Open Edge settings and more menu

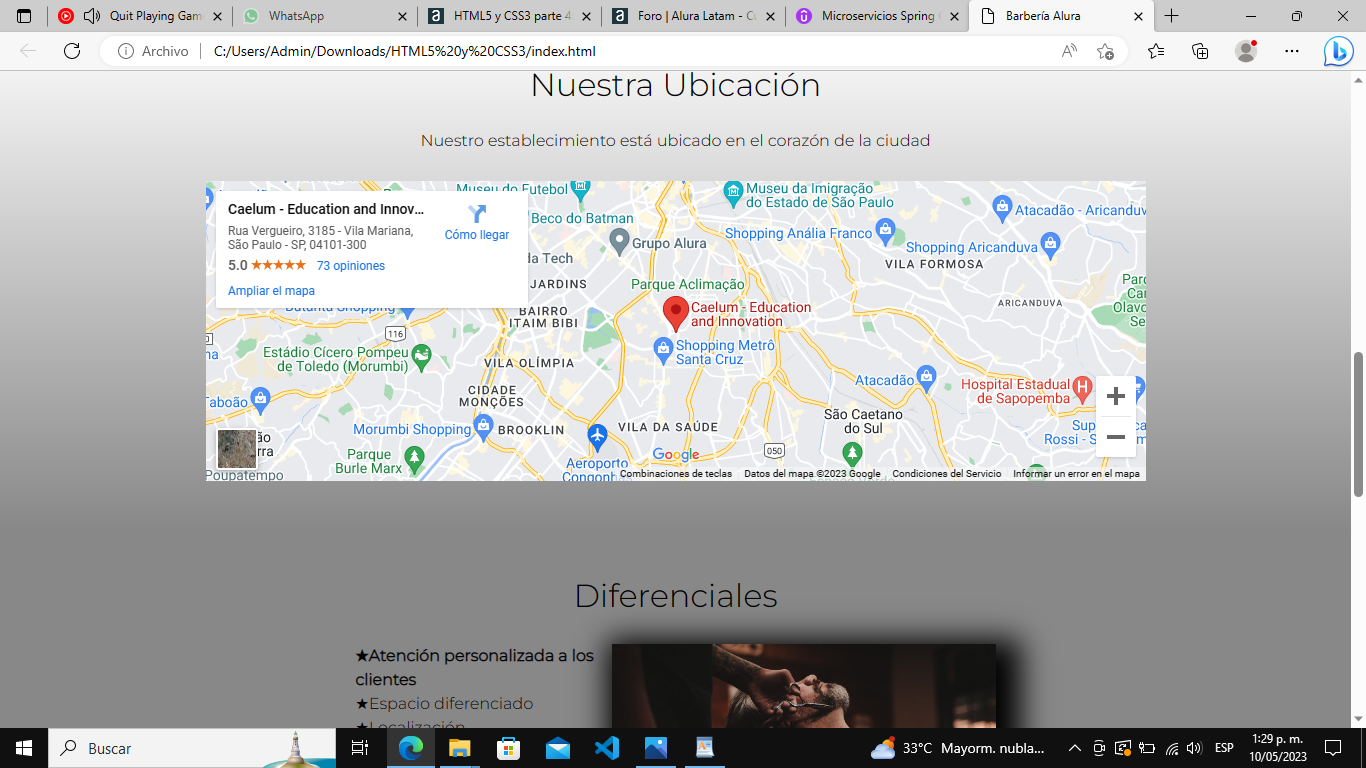click(x=1292, y=51)
